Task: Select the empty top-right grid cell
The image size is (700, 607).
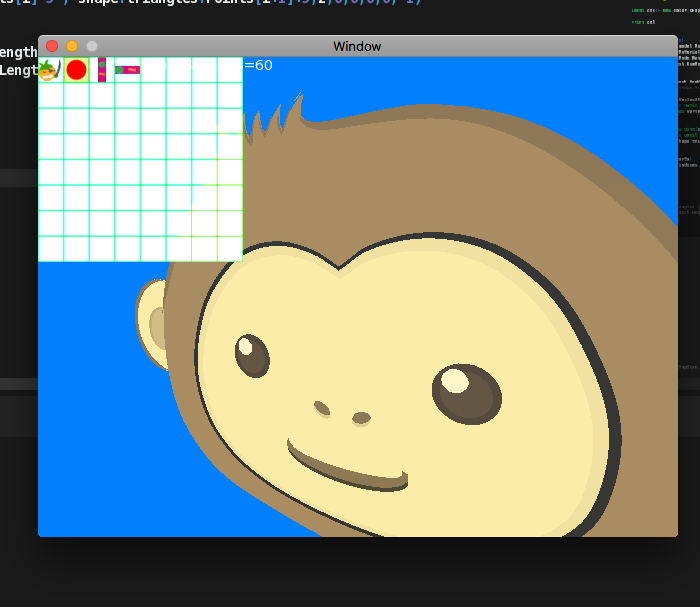Action: point(230,70)
